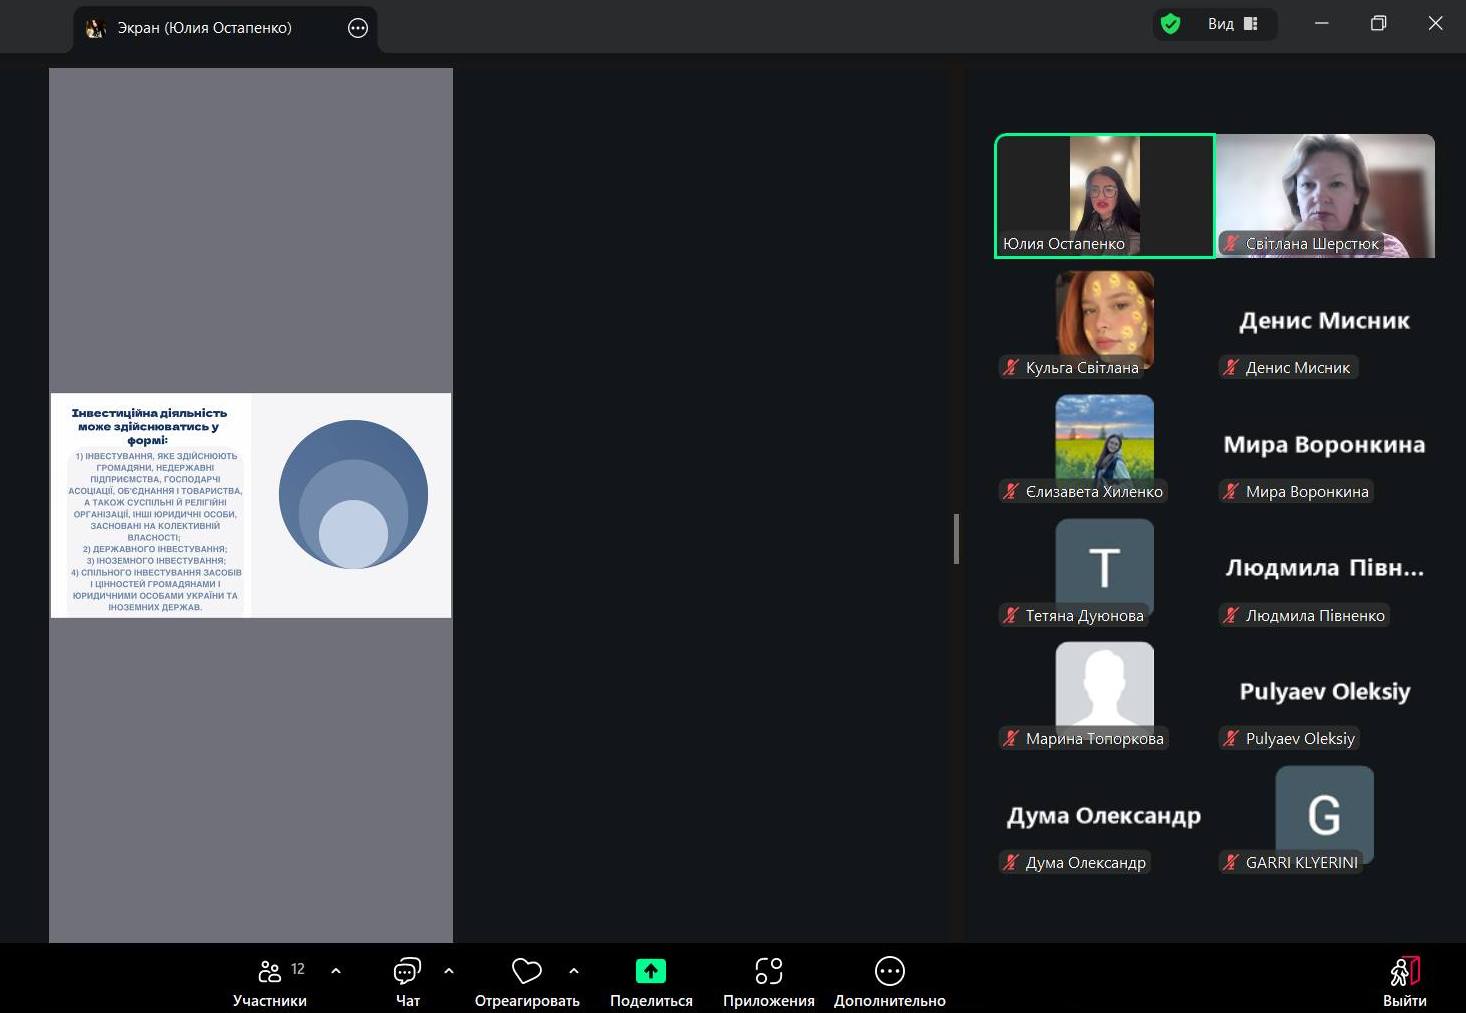Open the More options ellipsis in toolbar
Viewport: 1466px width, 1013px height.
pos(889,971)
